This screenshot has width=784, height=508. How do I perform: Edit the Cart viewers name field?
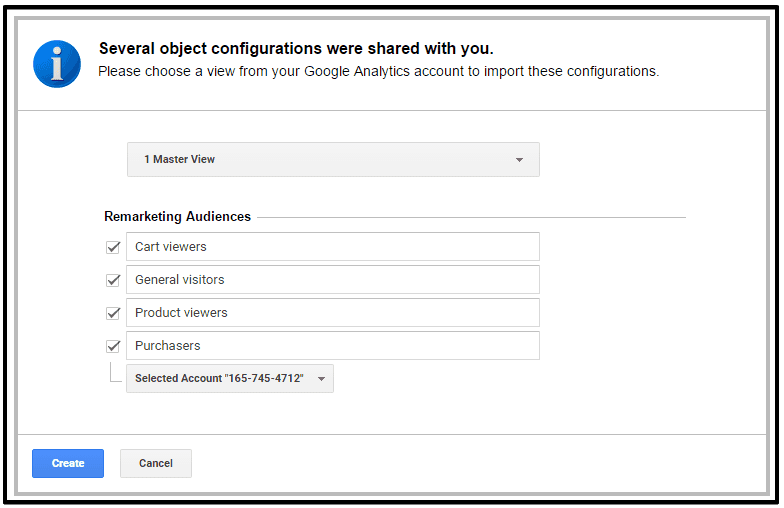333,247
